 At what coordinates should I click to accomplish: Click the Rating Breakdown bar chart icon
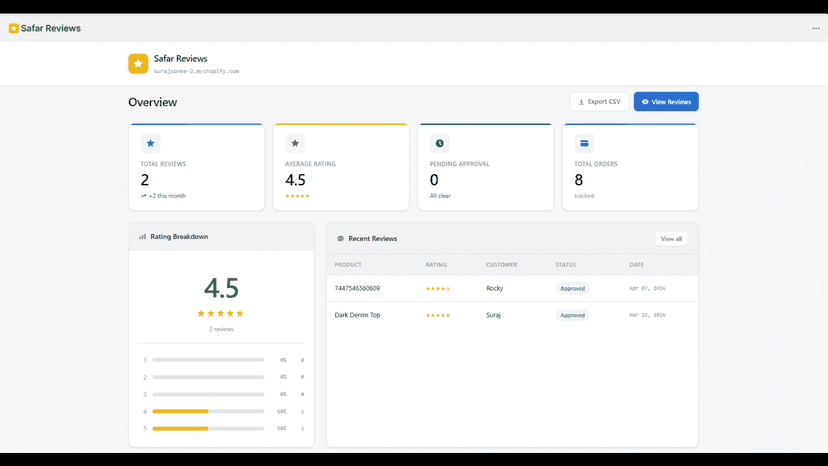click(143, 237)
